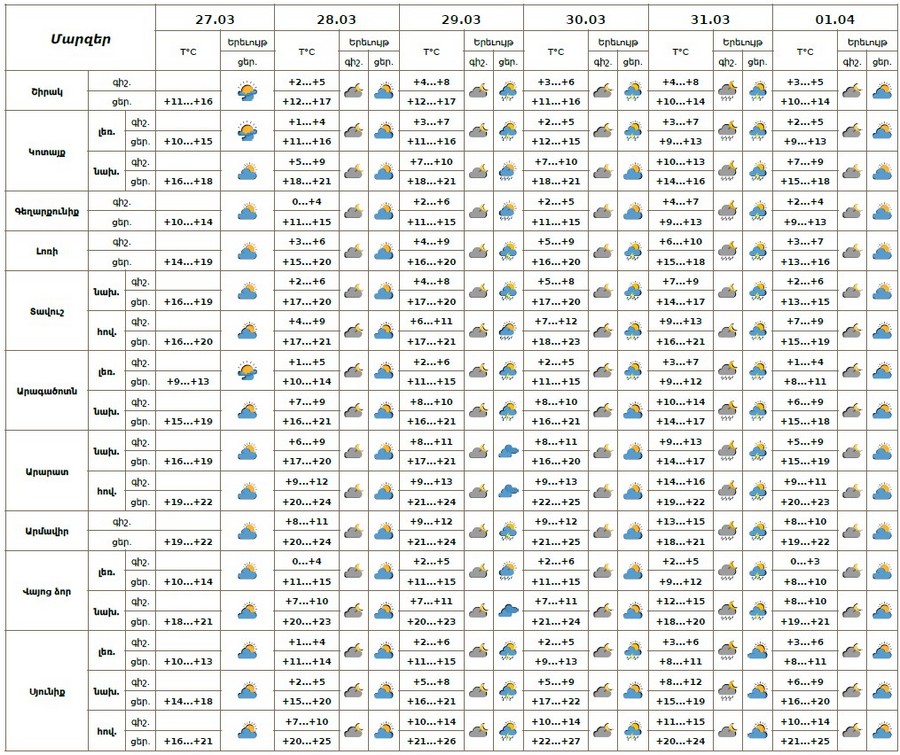Click Արագածոտն լեռ. windy sun icon for 27.03
Screen dimensions: 900x755
247,371
